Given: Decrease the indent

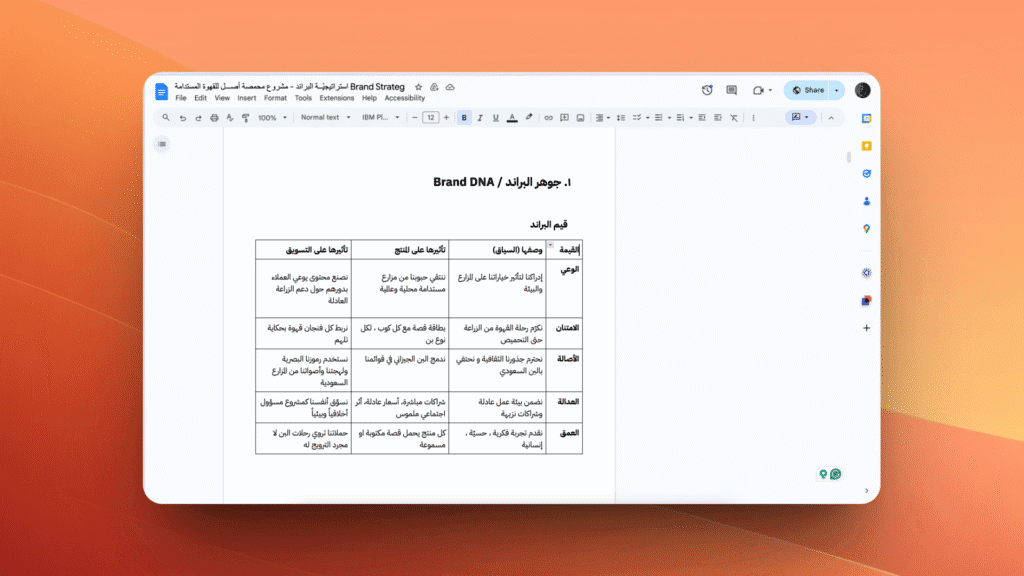Looking at the screenshot, I should (702, 118).
